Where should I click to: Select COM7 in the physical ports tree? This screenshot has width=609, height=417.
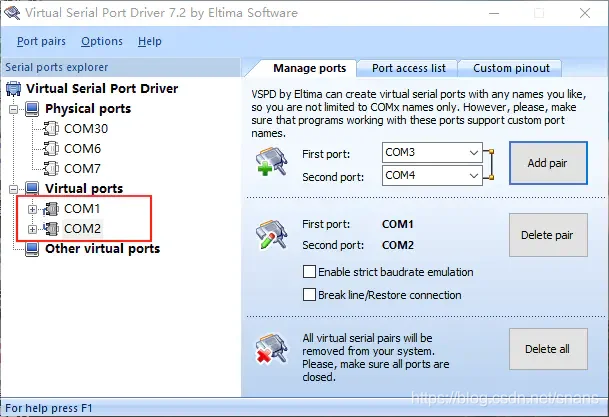click(82, 169)
